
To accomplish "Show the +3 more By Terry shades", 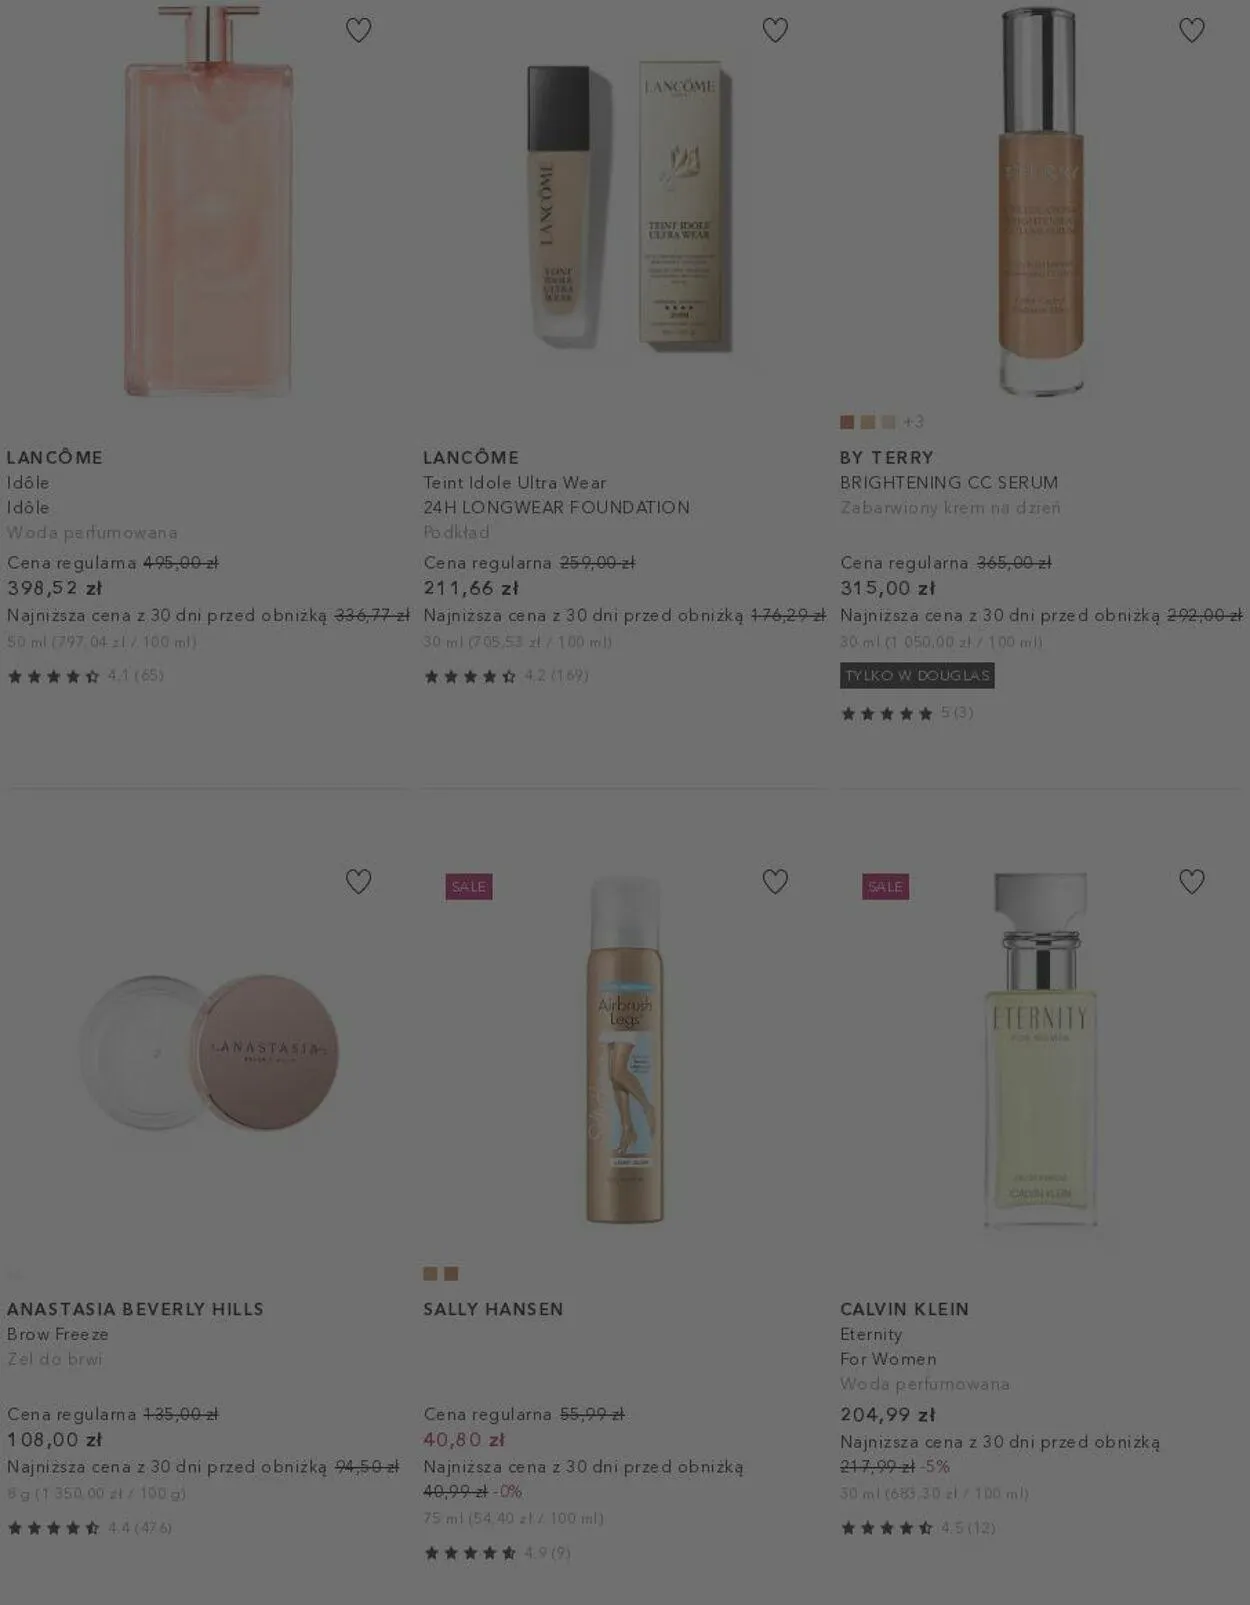I will 914,422.
